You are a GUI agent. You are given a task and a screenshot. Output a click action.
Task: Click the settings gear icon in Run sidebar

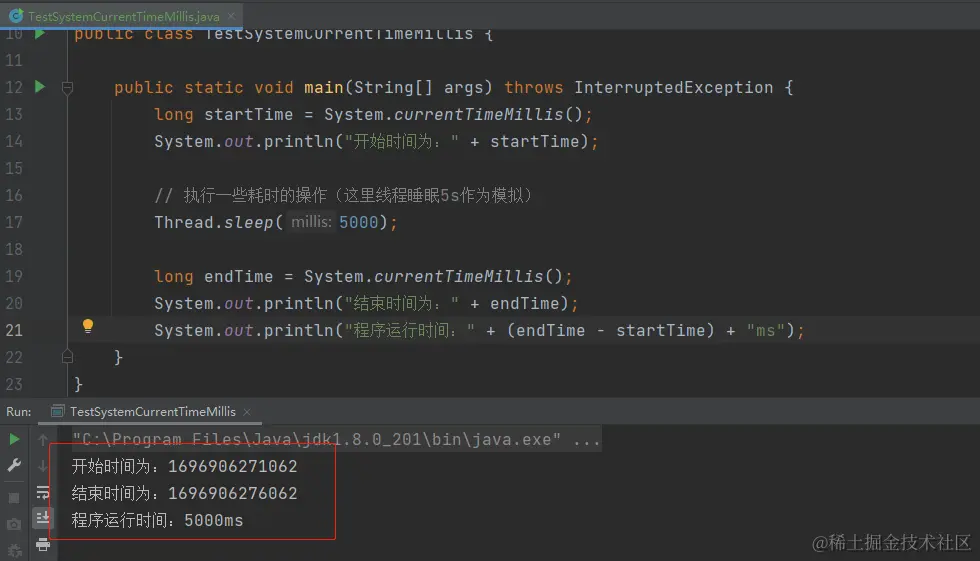point(14,550)
